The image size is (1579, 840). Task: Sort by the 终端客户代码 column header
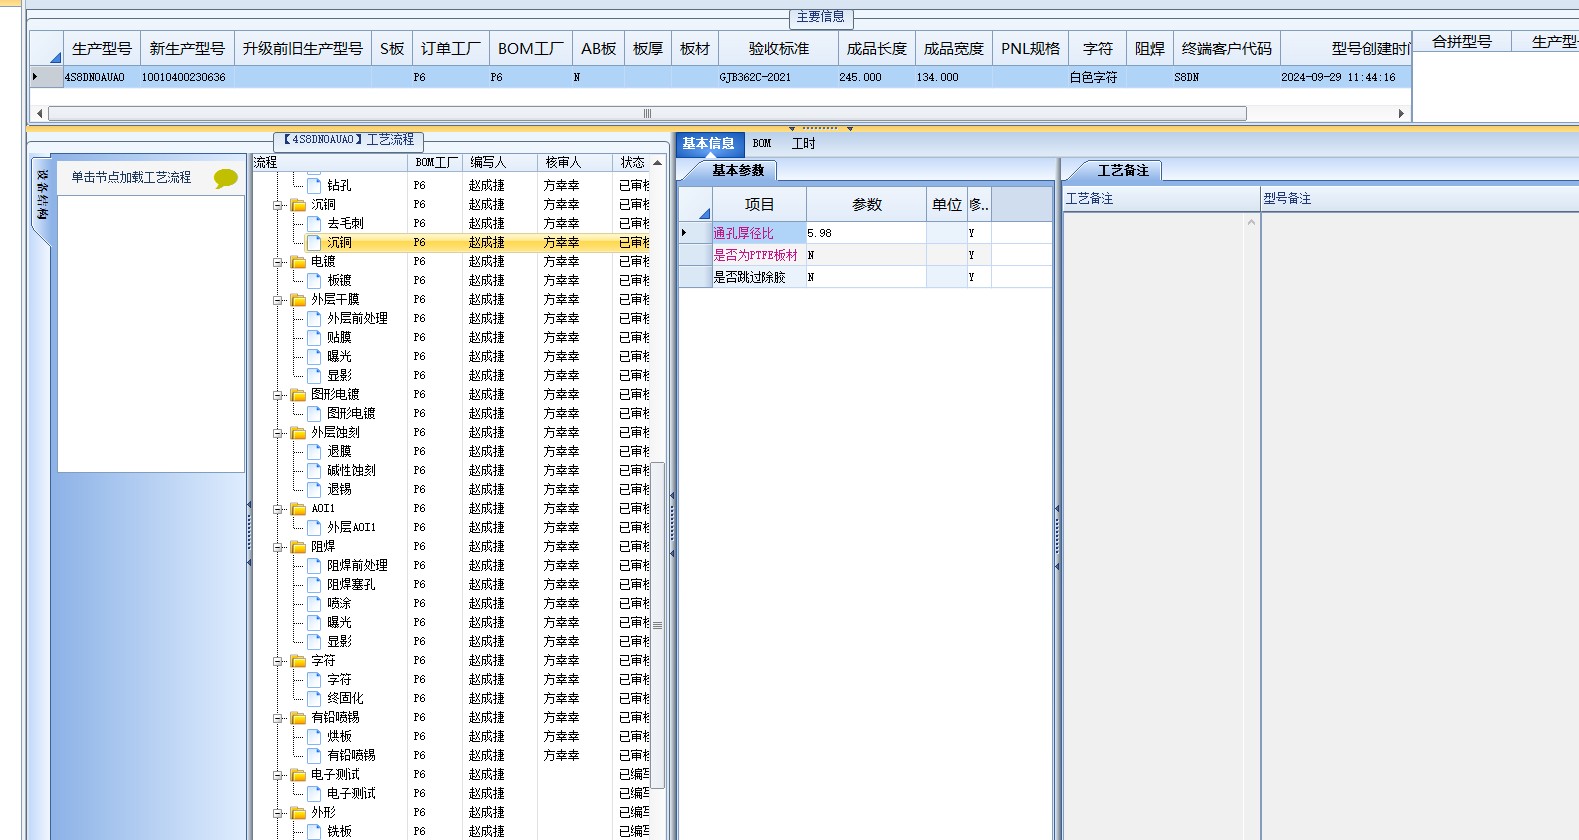point(1226,48)
